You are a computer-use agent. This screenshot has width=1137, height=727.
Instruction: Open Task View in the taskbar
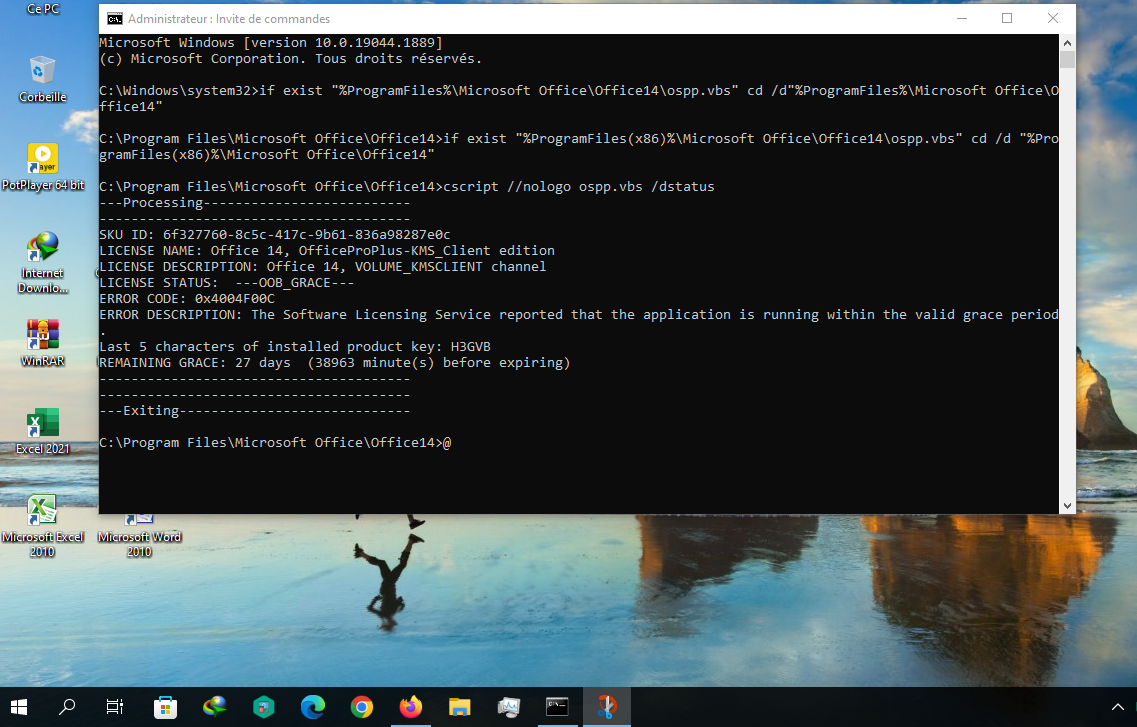115,707
